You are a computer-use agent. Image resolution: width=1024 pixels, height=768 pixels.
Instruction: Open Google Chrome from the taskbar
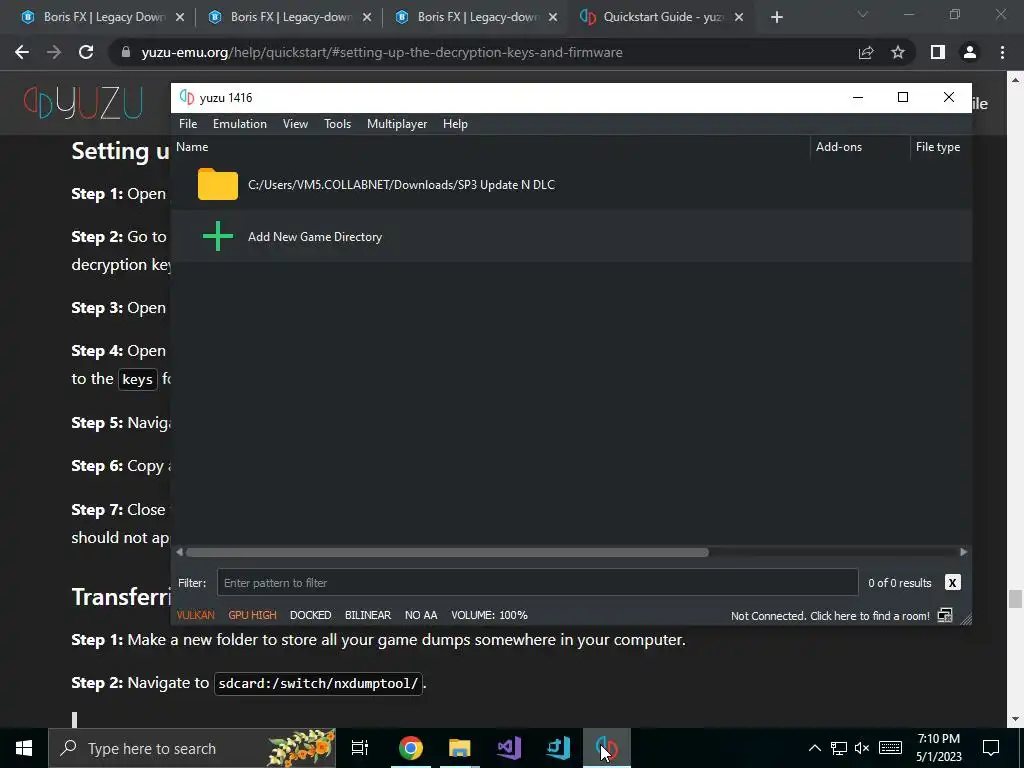411,748
